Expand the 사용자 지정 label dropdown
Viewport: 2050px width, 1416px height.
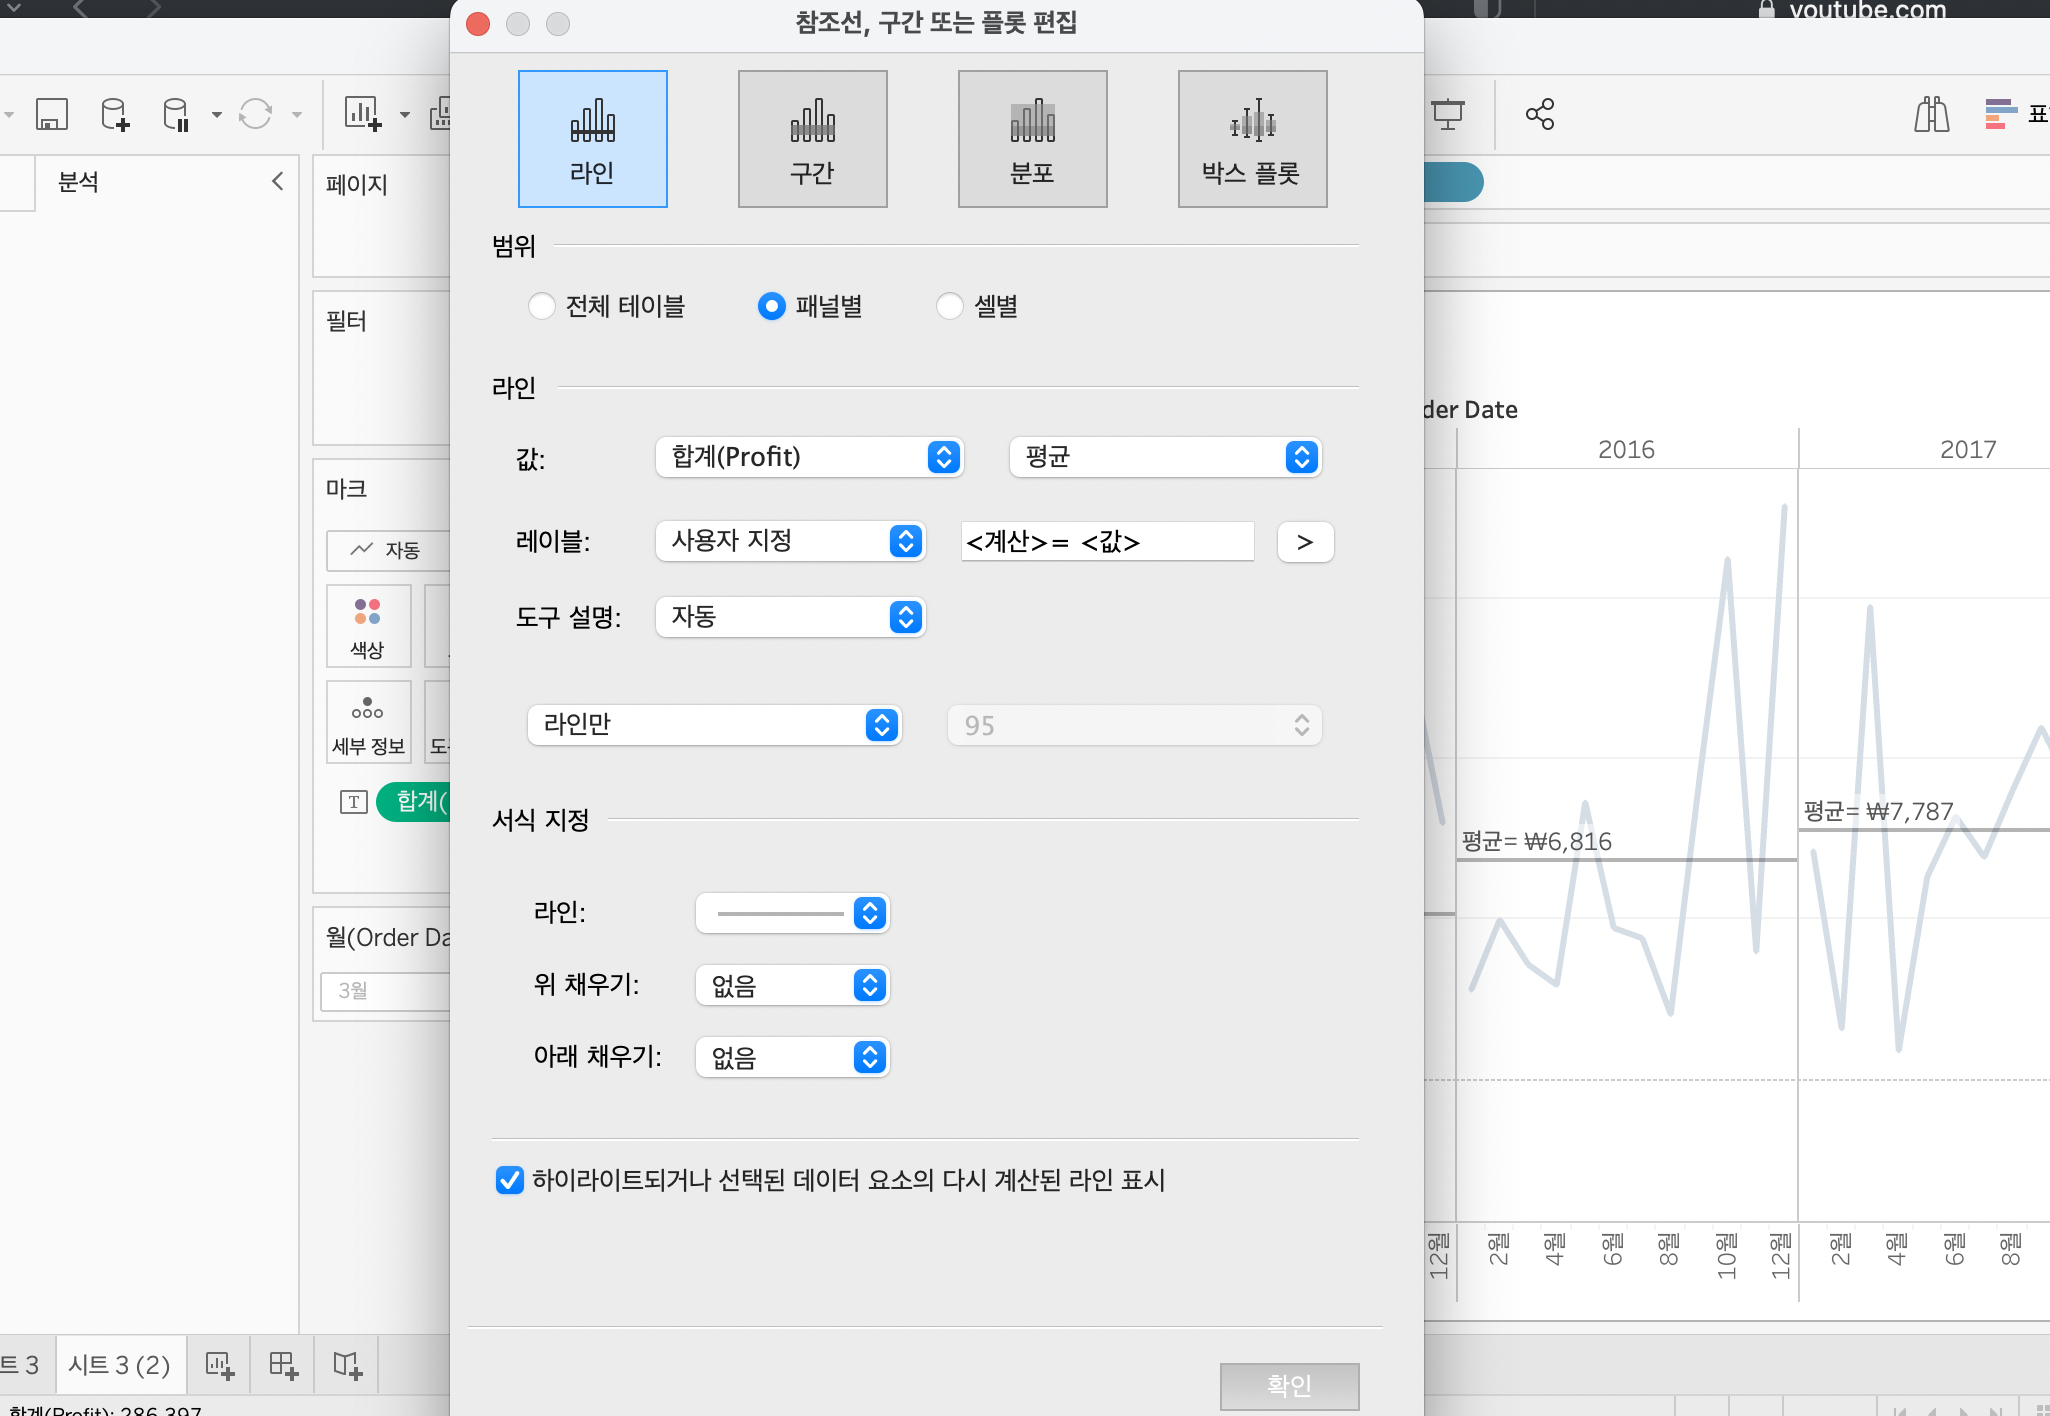click(x=790, y=541)
